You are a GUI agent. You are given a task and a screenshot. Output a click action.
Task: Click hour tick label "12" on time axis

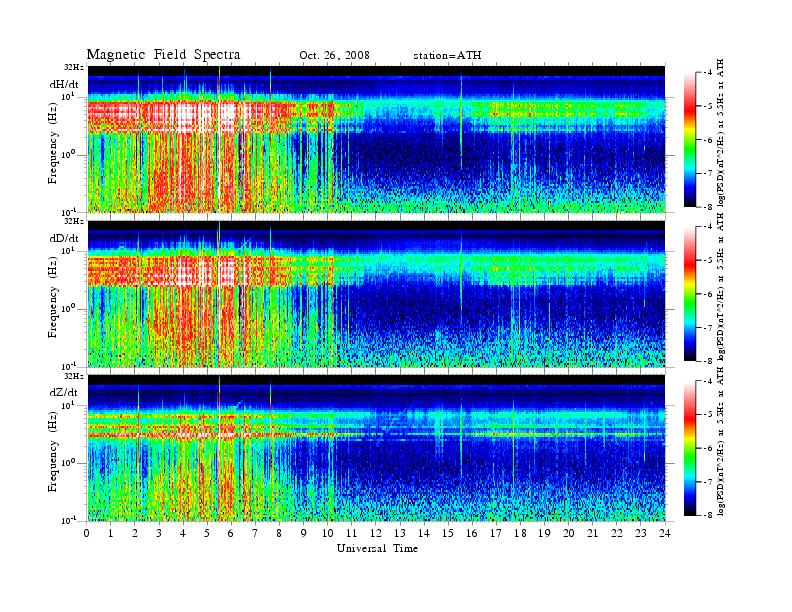click(375, 534)
